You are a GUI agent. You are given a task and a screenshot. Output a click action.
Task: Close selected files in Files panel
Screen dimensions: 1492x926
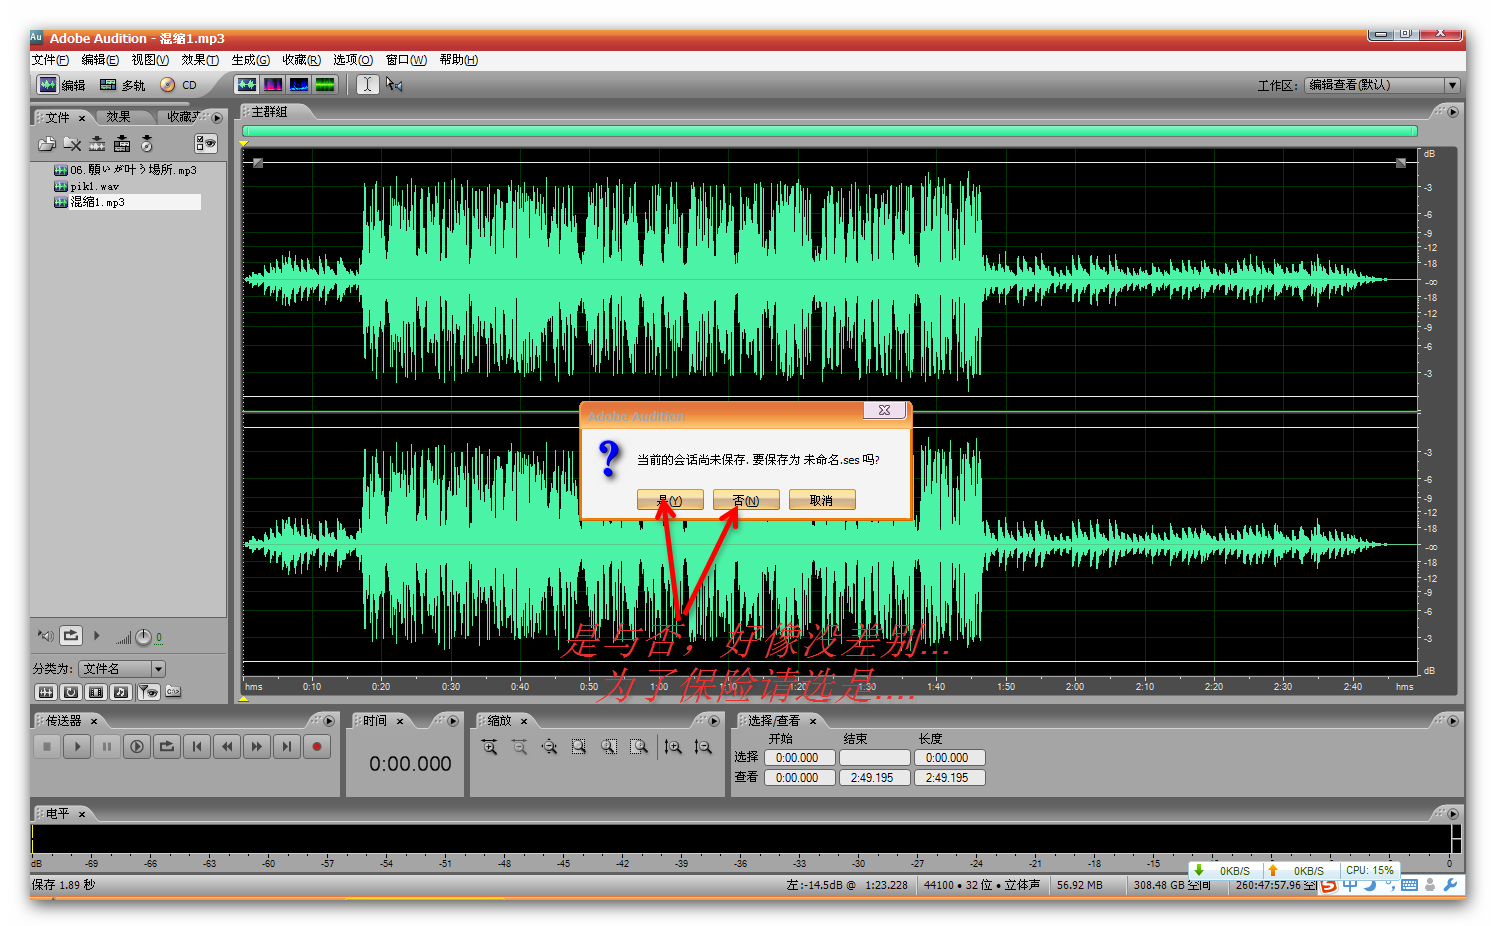pos(72,144)
